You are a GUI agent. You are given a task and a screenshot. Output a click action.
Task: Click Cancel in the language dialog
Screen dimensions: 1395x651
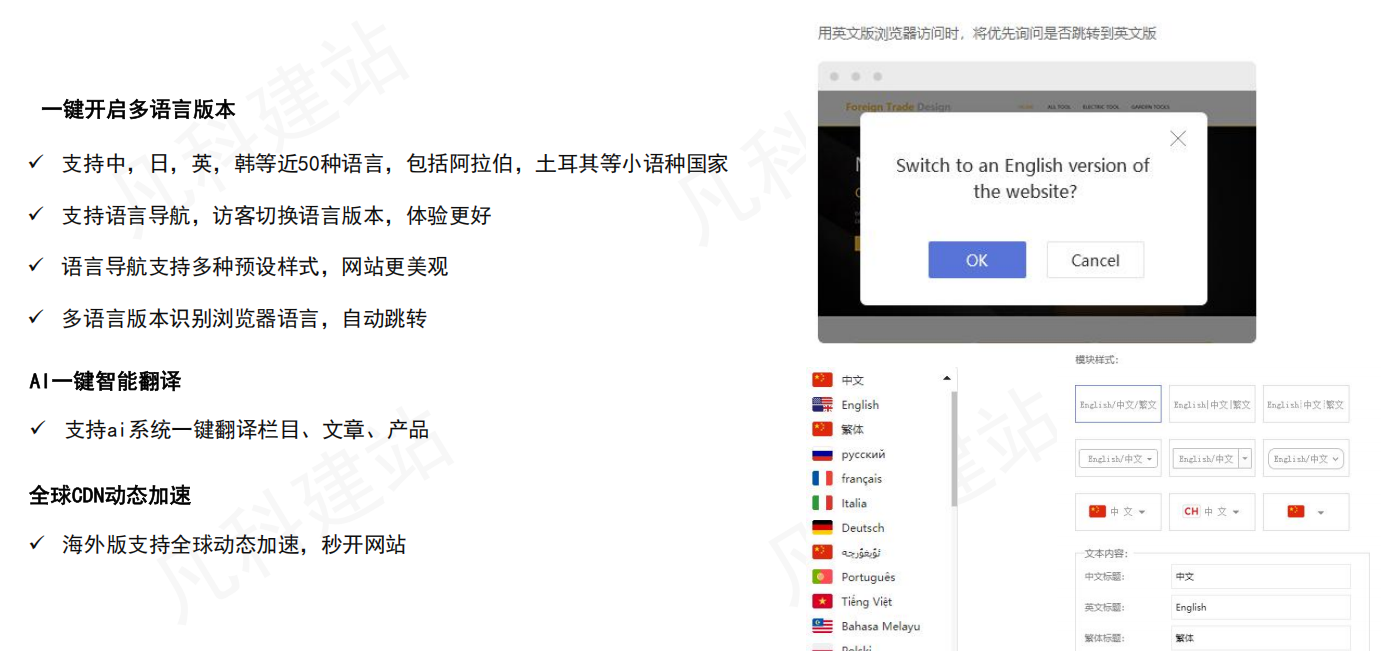(1095, 260)
